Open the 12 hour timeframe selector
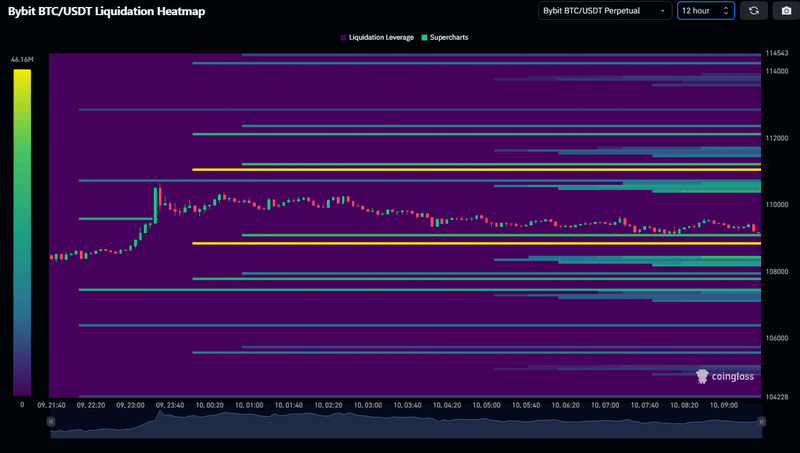The width and height of the screenshot is (800, 453). click(x=706, y=11)
